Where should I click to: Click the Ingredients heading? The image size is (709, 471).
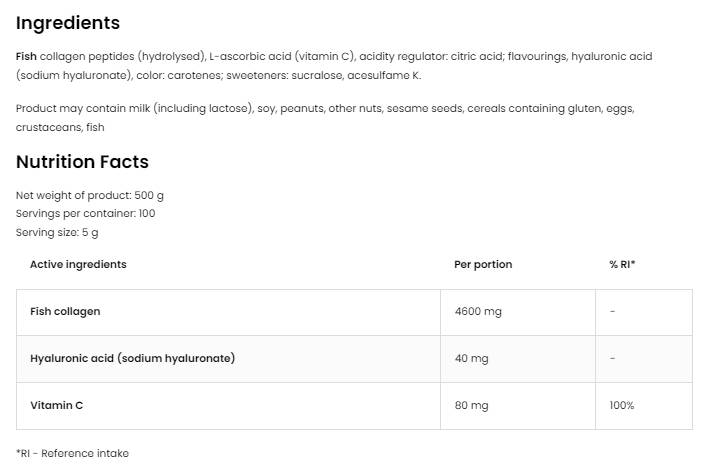click(x=67, y=23)
